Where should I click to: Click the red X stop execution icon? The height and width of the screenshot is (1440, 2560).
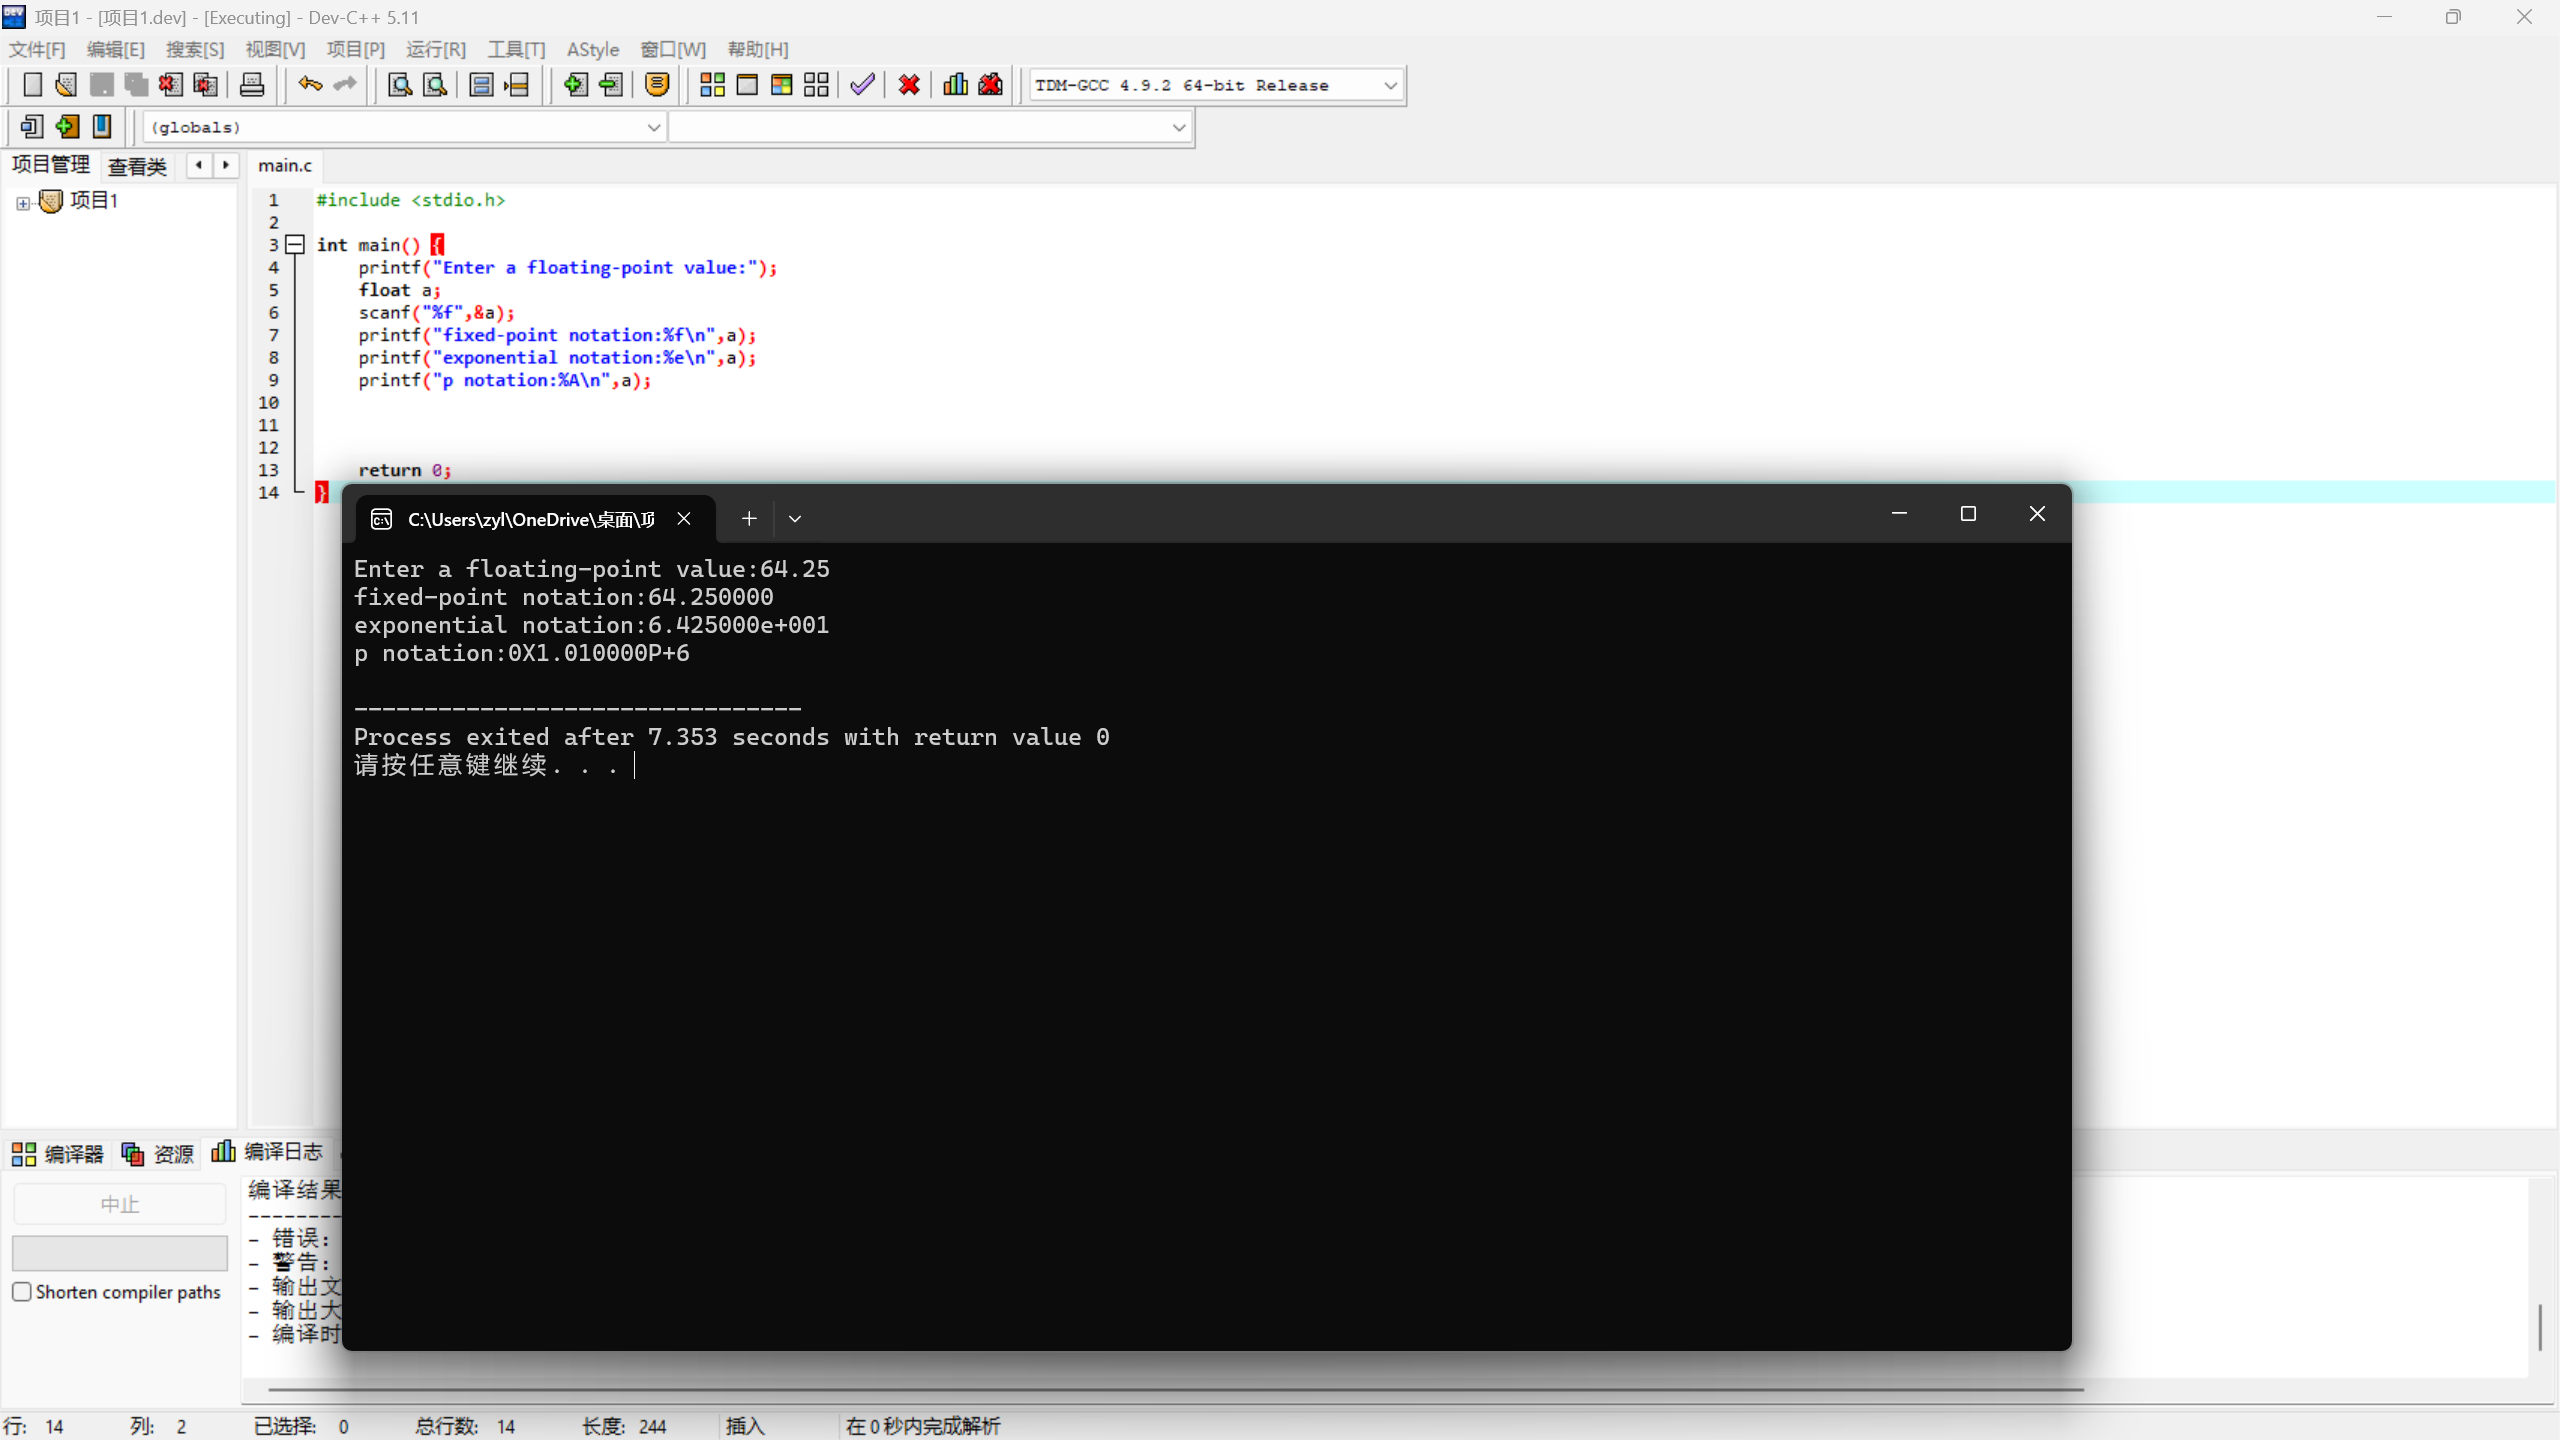[909, 85]
